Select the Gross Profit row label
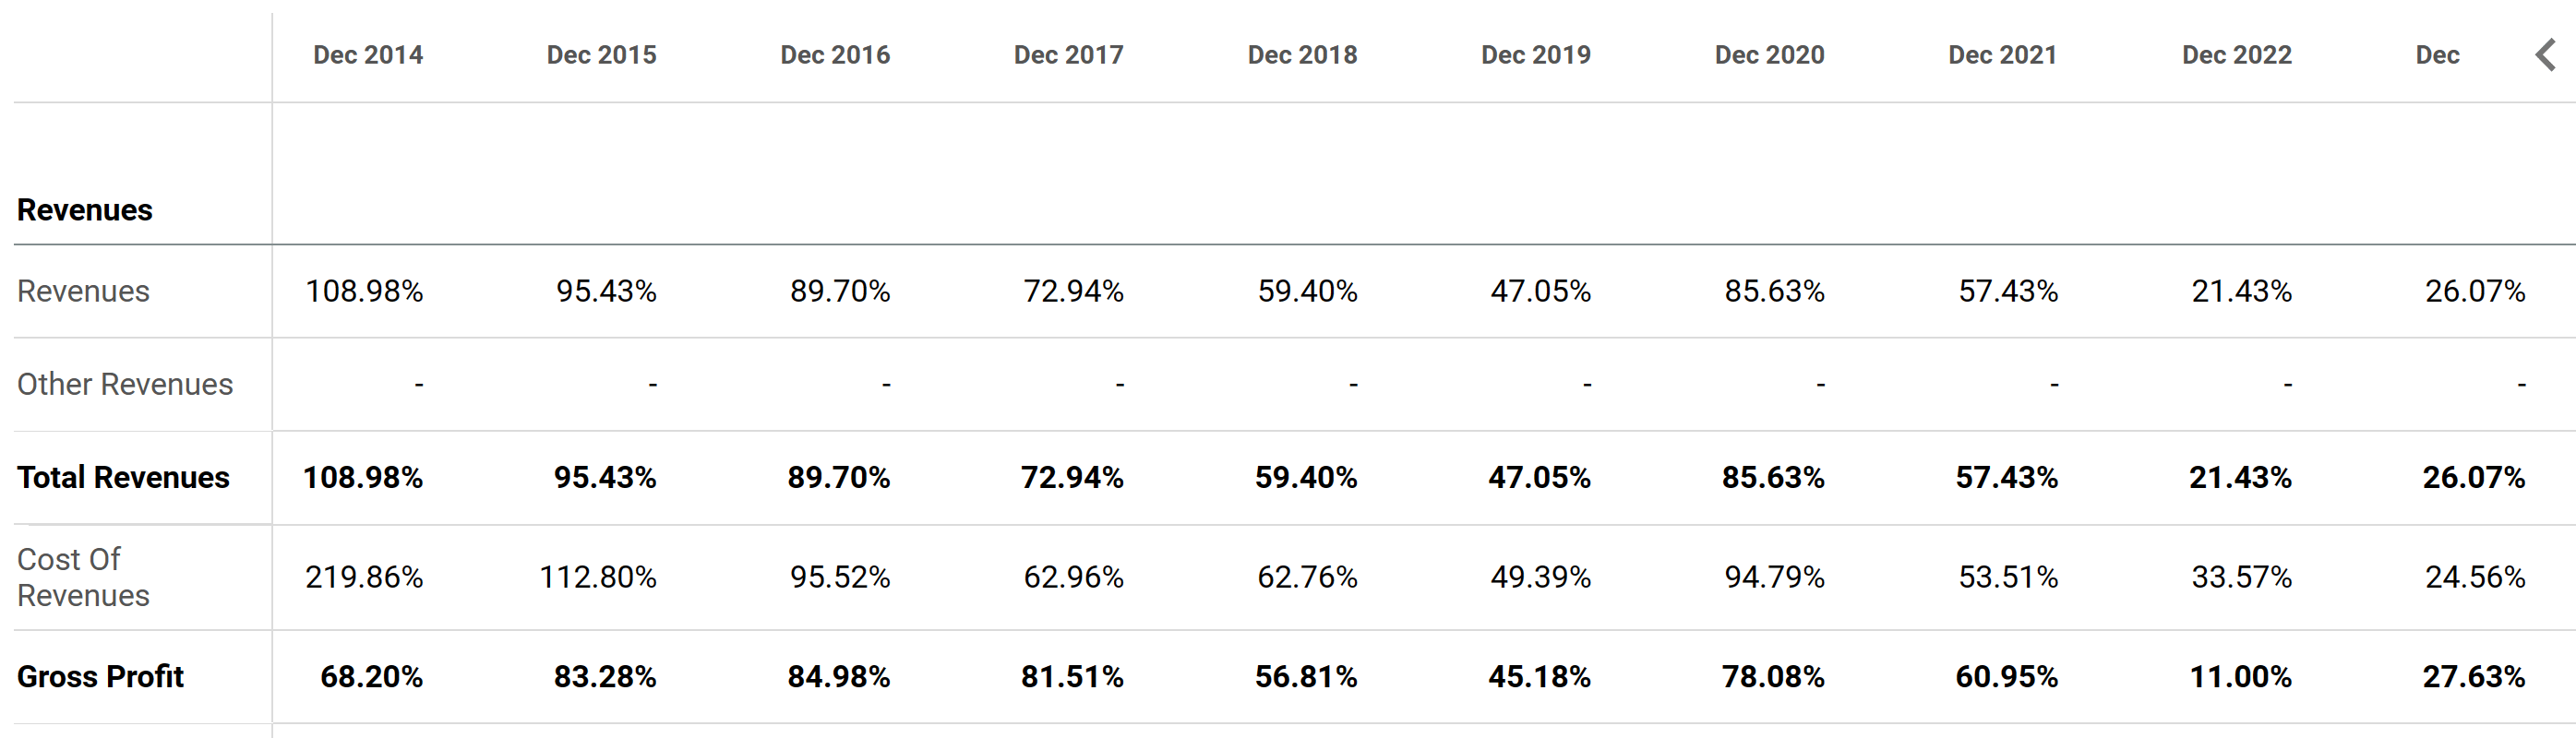This screenshot has width=2576, height=738. coord(100,677)
